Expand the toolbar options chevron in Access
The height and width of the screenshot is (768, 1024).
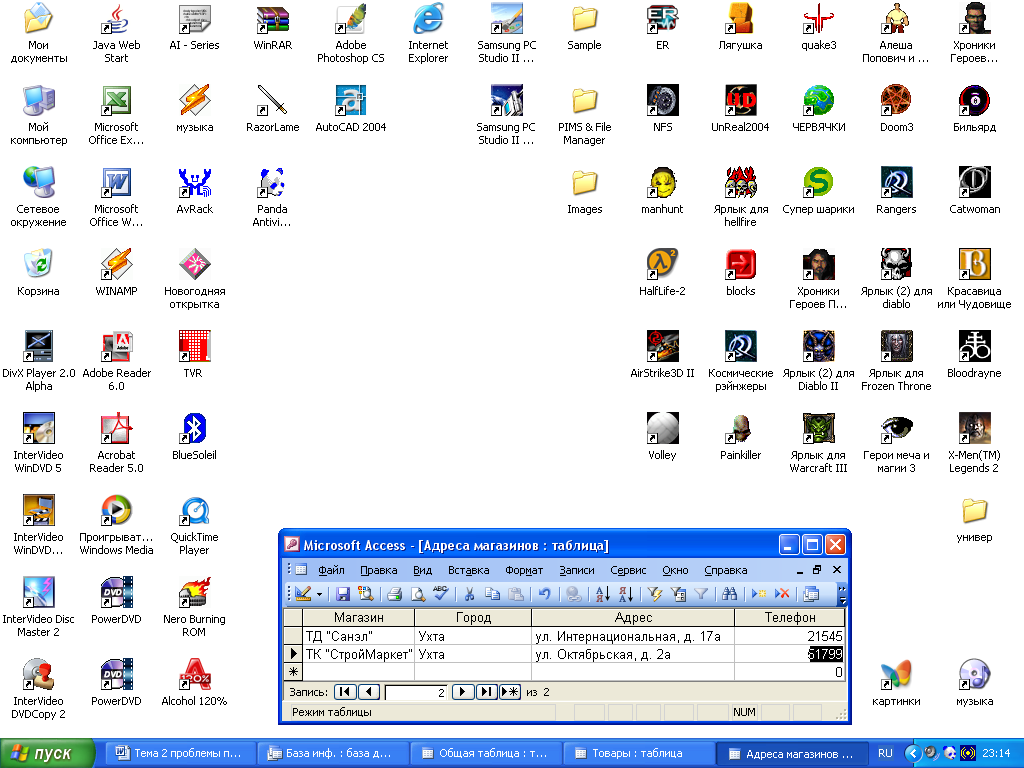(x=842, y=594)
